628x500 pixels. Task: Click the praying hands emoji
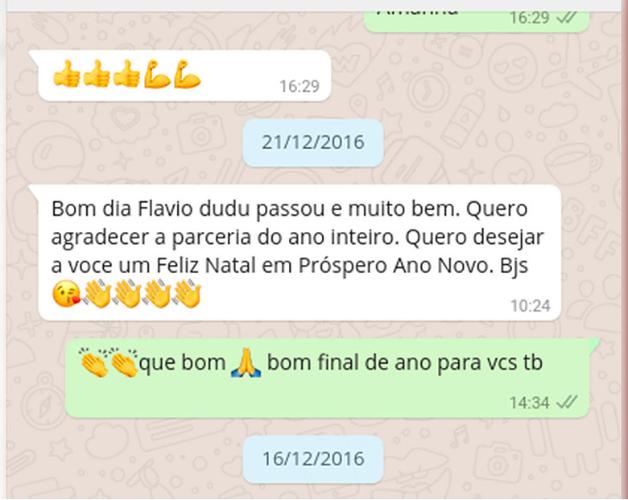[246, 363]
